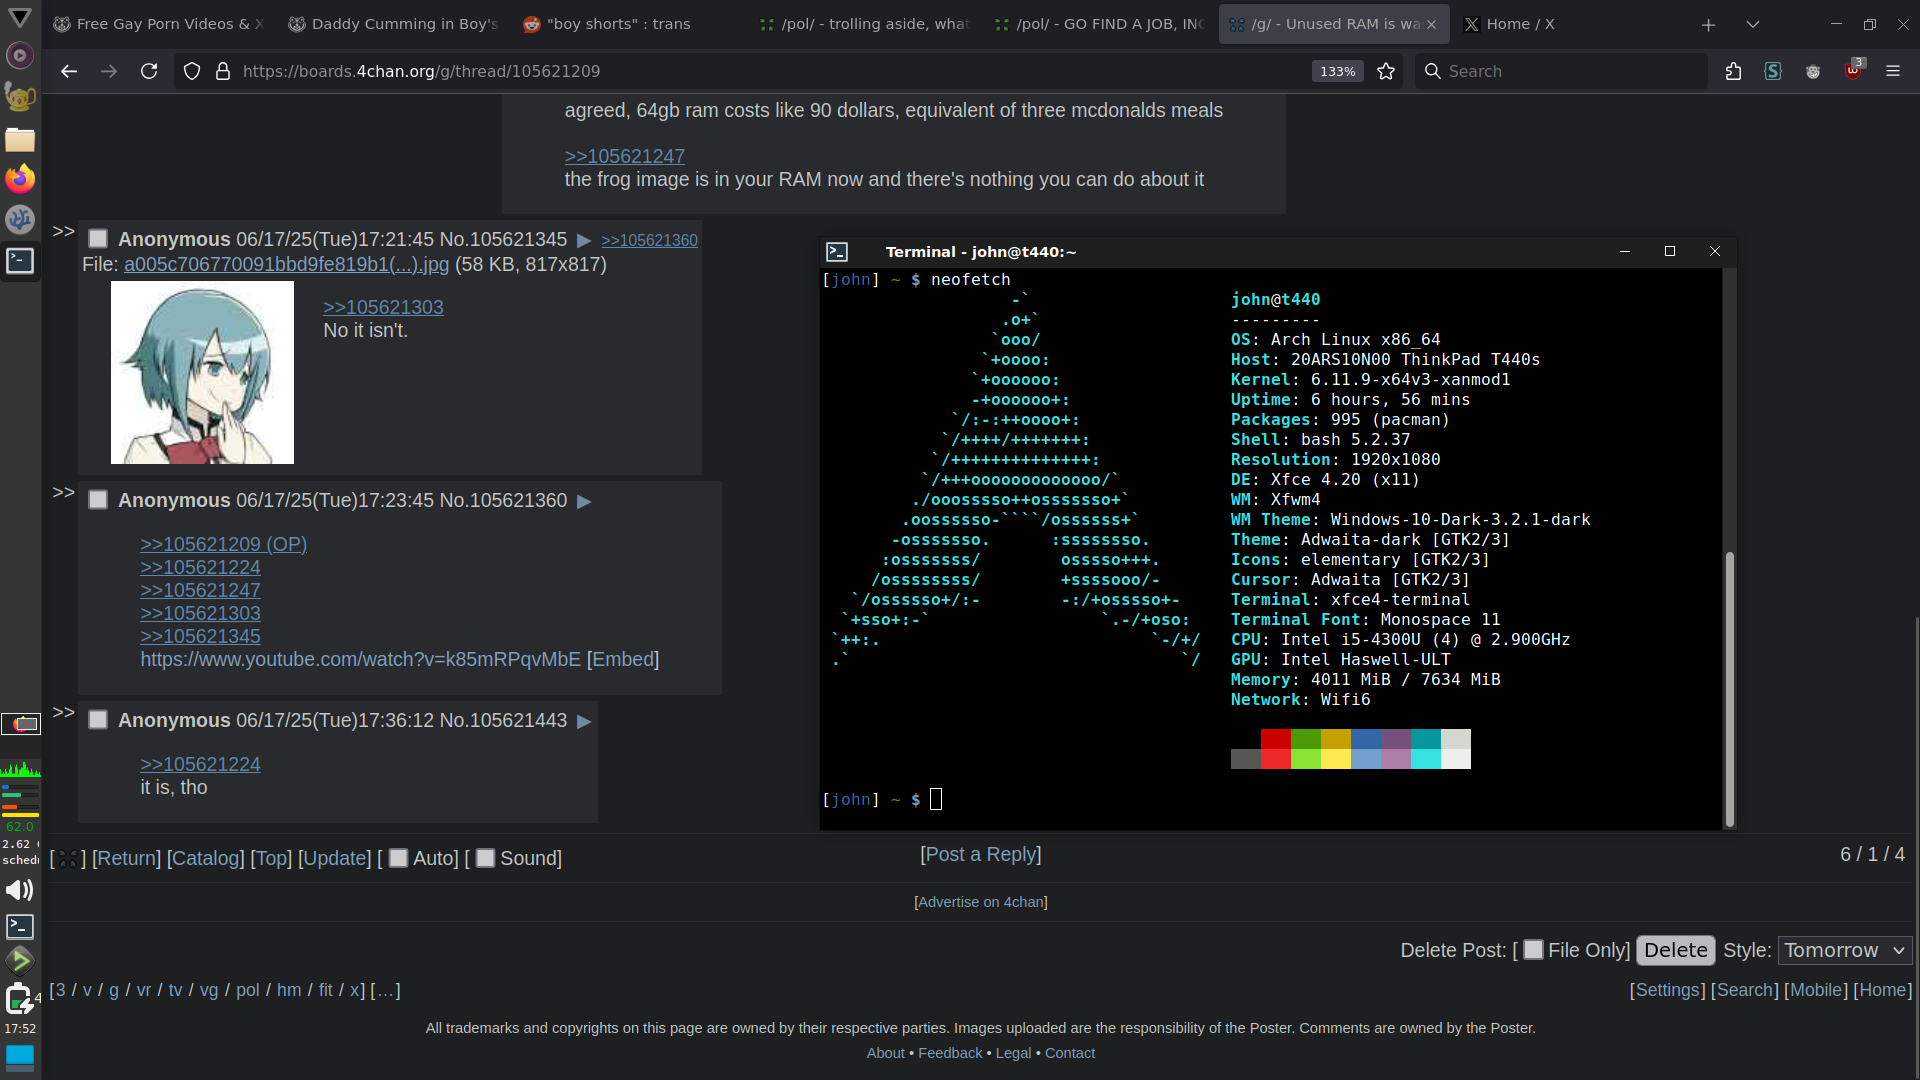
Task: Expand the board list ellipsis […]
Action: (x=385, y=990)
